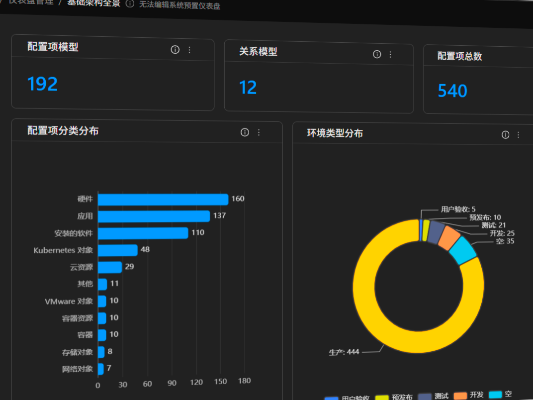Click the 测试: 21 donut label
The image size is (533, 400).
pyautogui.click(x=494, y=225)
